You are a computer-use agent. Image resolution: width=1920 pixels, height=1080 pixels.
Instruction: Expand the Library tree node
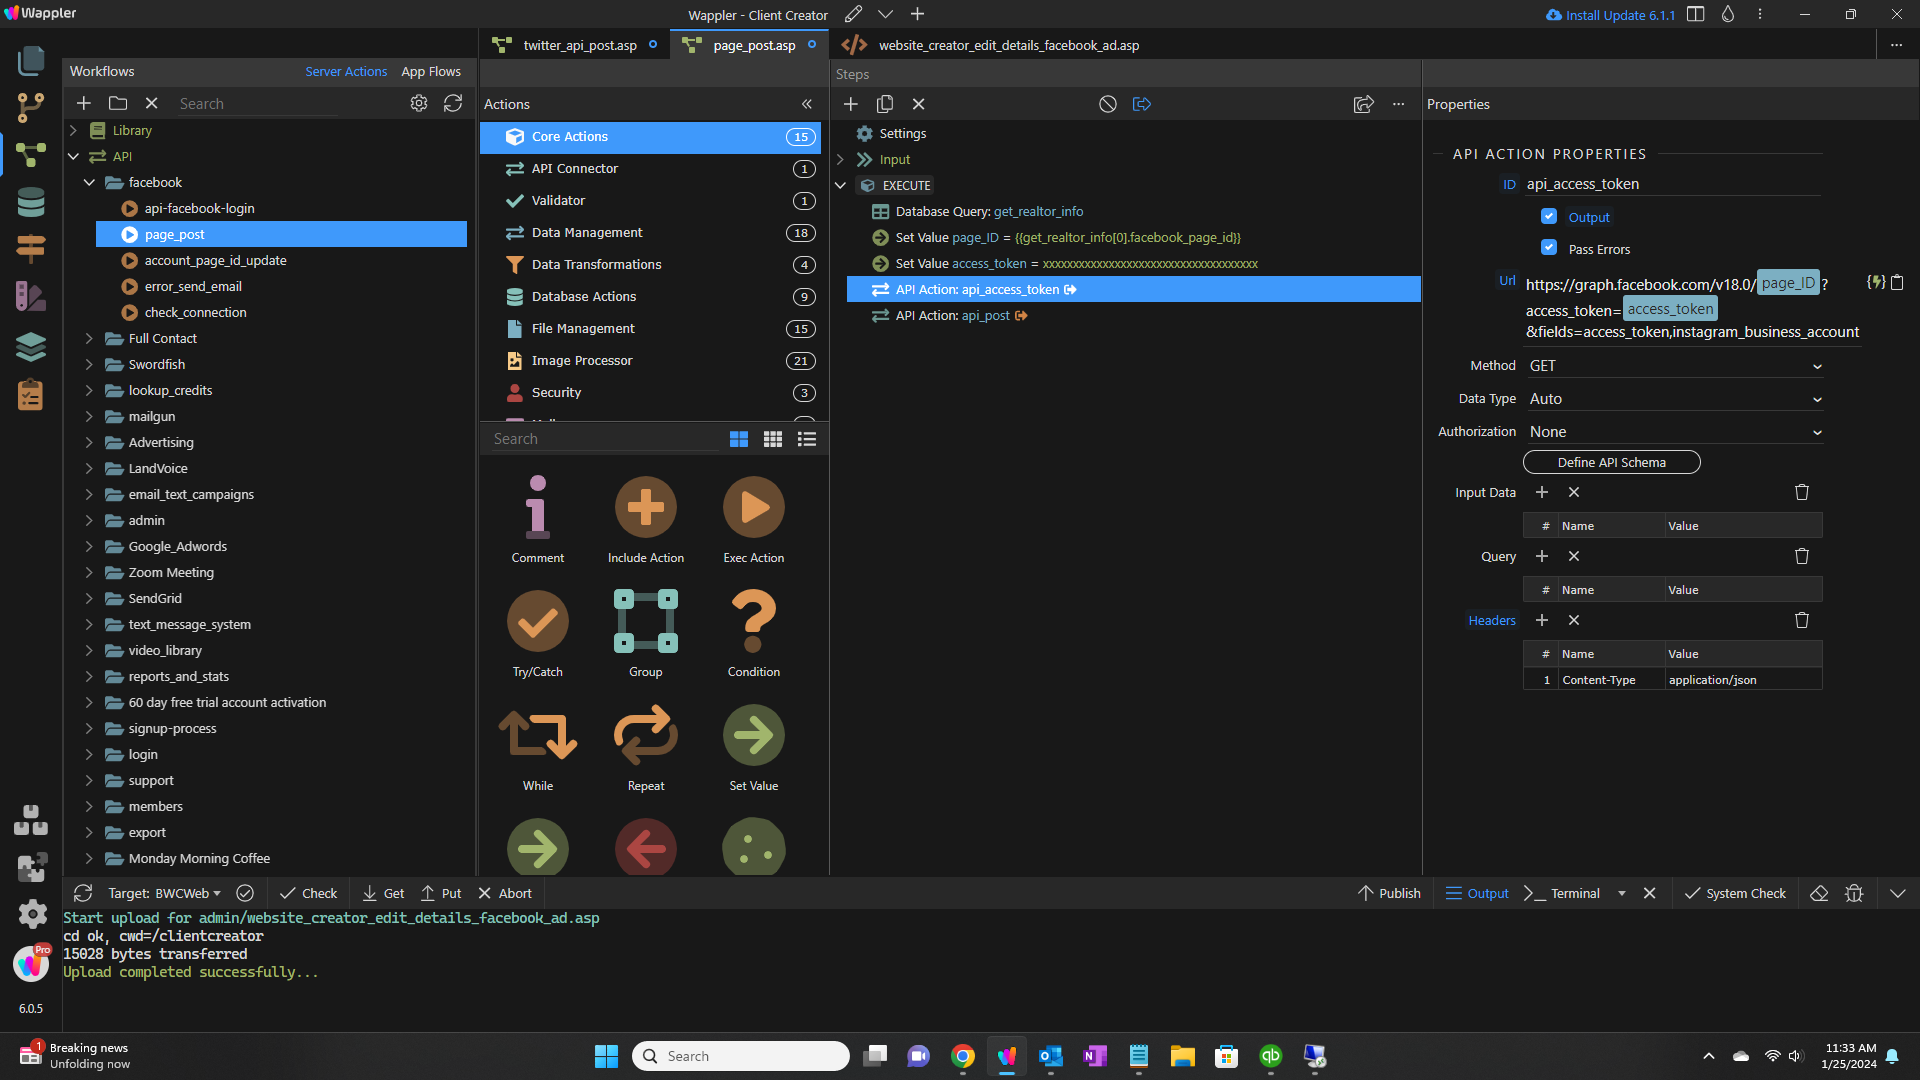point(73,130)
